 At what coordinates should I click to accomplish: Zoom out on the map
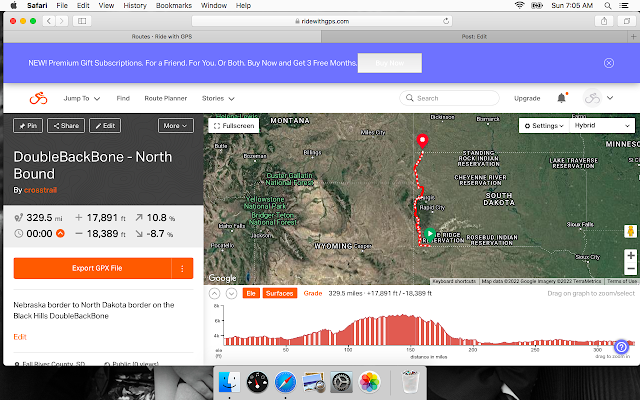[631, 269]
